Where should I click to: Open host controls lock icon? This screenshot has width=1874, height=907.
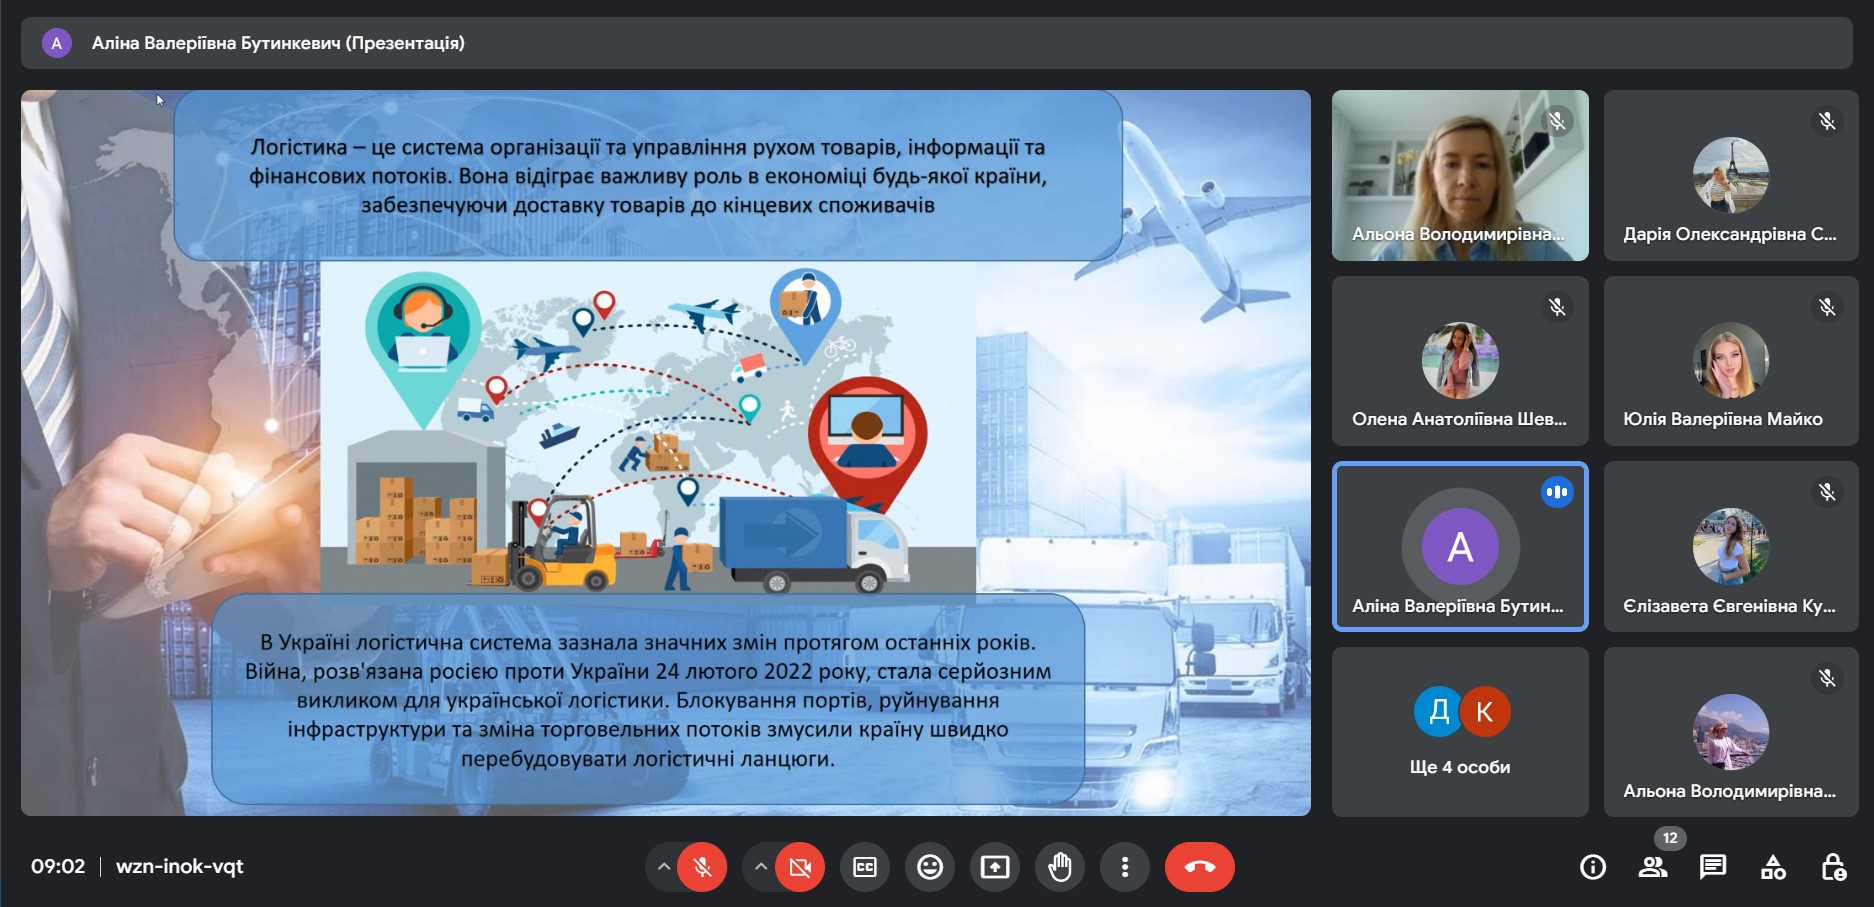pos(1833,867)
